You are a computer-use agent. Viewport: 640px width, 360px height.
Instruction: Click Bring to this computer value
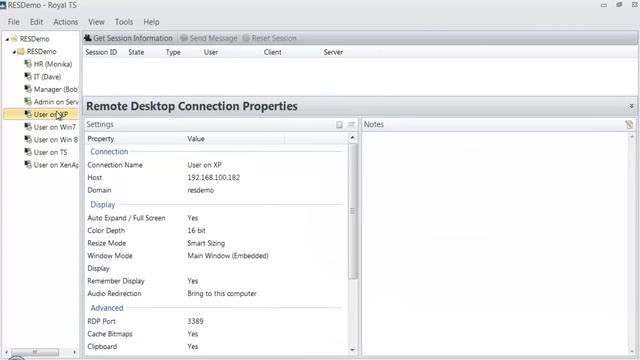pyautogui.click(x=222, y=293)
